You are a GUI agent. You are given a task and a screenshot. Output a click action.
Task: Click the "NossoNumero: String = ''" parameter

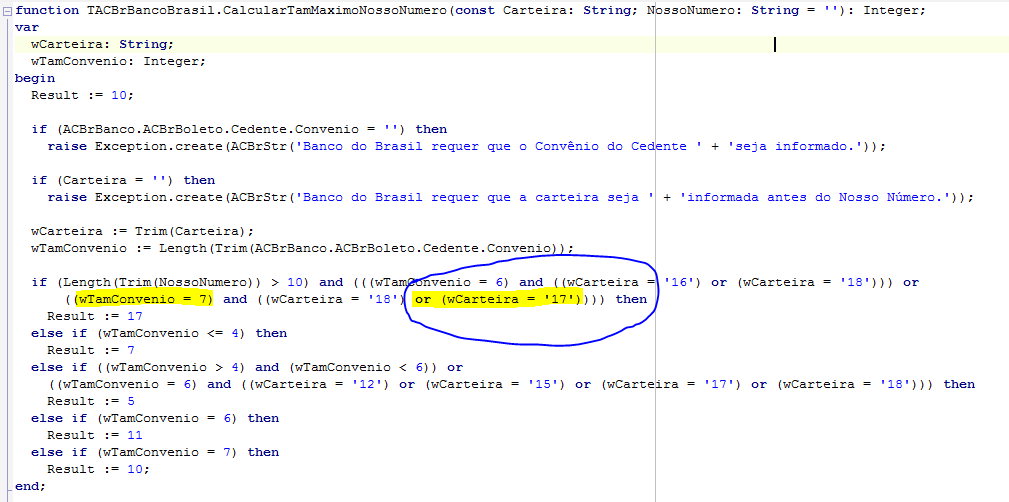tap(742, 11)
